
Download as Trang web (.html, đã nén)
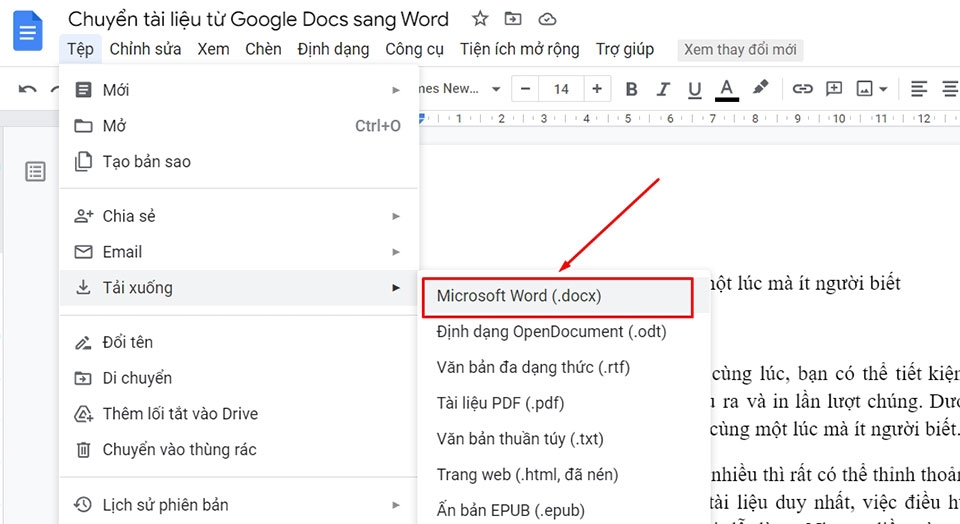point(564,474)
